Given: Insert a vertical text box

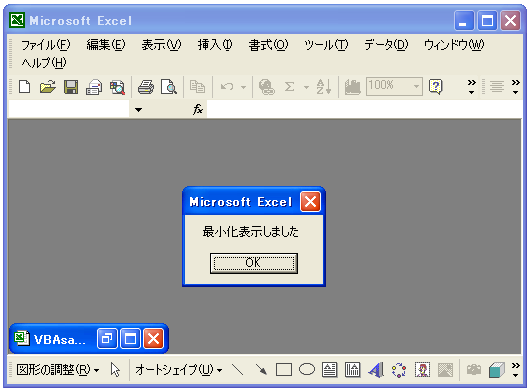Looking at the screenshot, I should coord(353,370).
